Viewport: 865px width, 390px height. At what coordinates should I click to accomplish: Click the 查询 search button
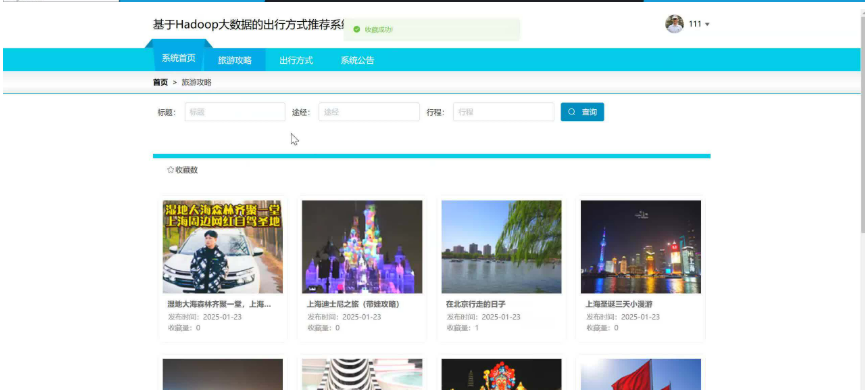tap(582, 112)
